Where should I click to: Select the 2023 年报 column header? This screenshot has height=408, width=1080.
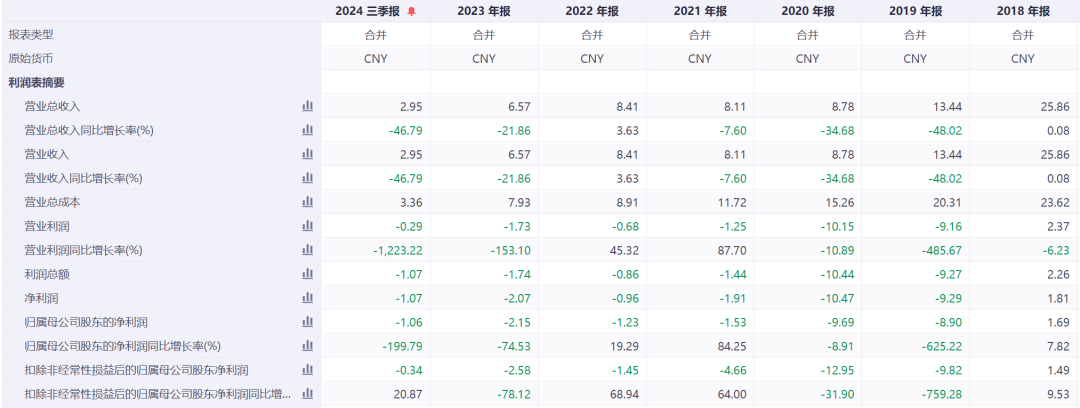484,12
